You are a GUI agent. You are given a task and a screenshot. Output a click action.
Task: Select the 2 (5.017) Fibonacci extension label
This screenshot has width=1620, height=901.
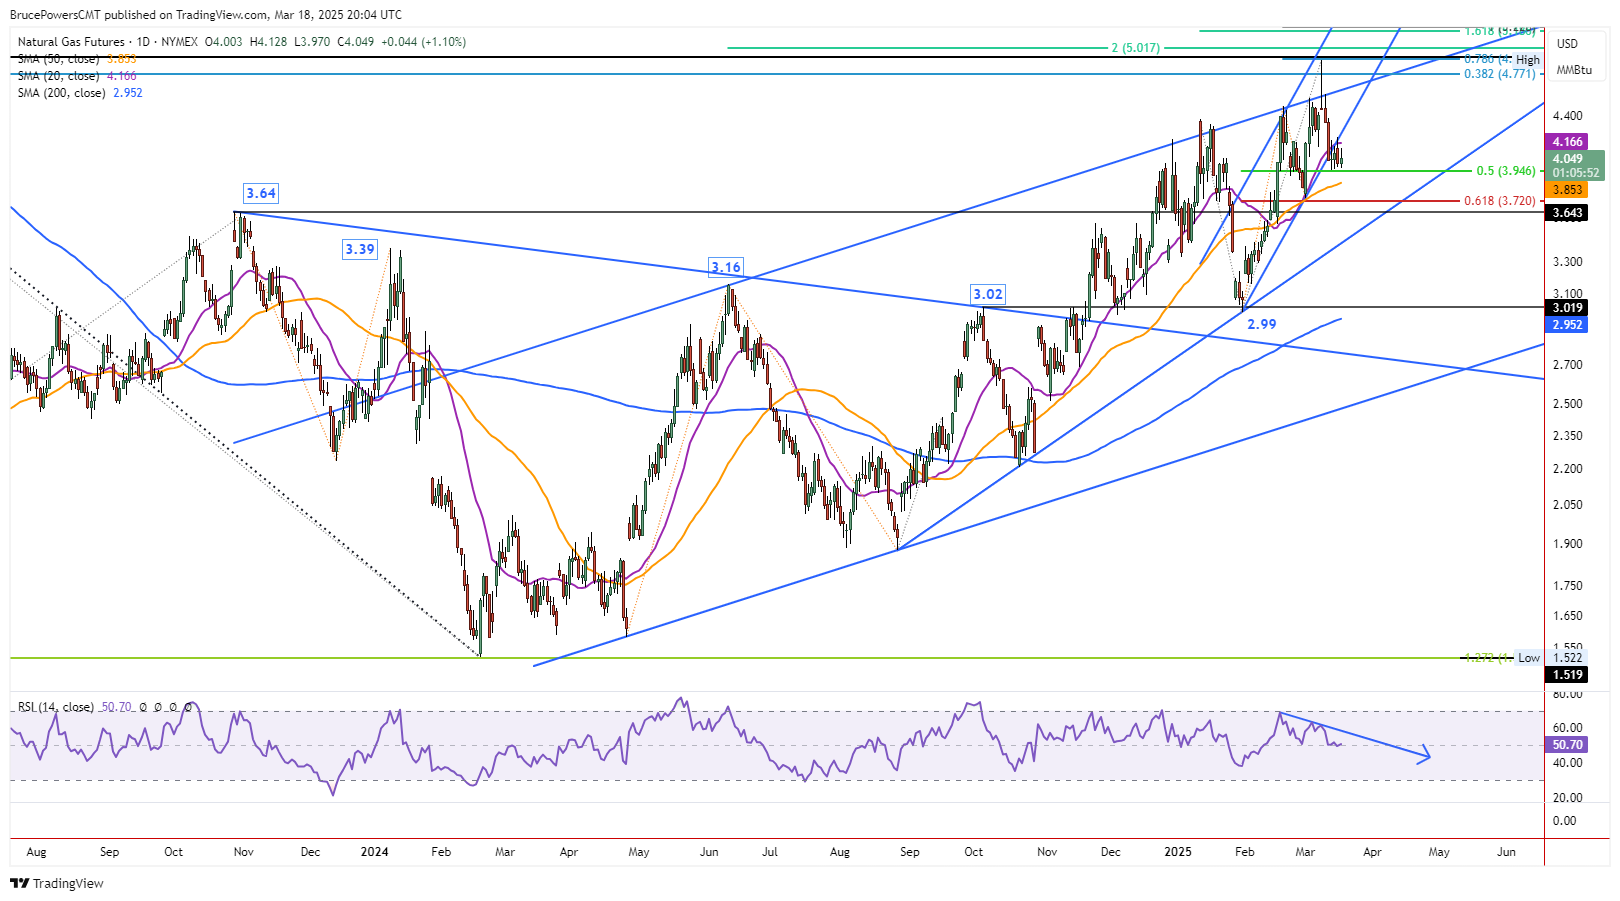click(1135, 48)
